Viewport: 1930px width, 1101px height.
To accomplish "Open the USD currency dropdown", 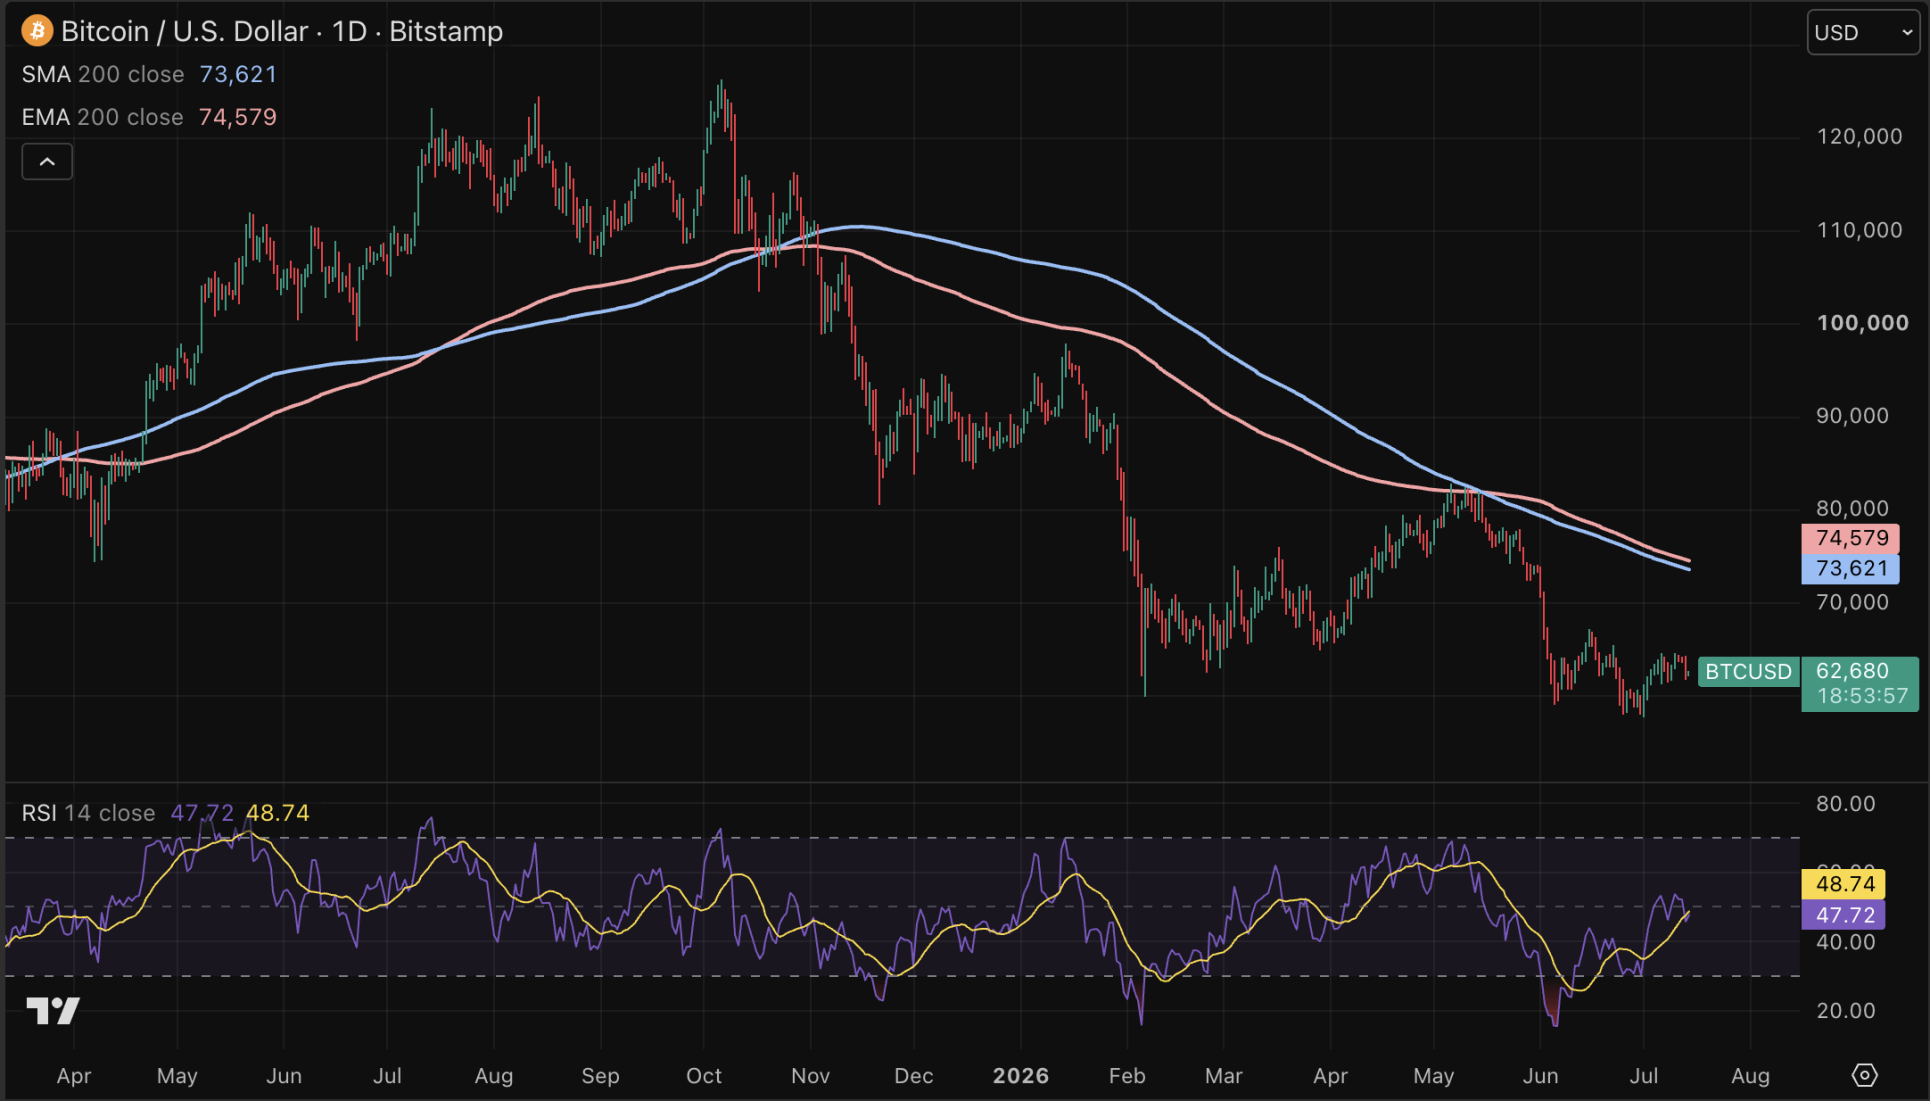I will pos(1863,32).
